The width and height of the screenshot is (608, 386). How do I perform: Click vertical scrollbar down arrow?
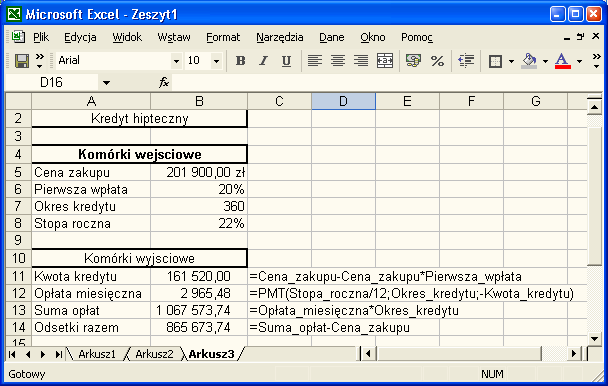pyautogui.click(x=594, y=338)
